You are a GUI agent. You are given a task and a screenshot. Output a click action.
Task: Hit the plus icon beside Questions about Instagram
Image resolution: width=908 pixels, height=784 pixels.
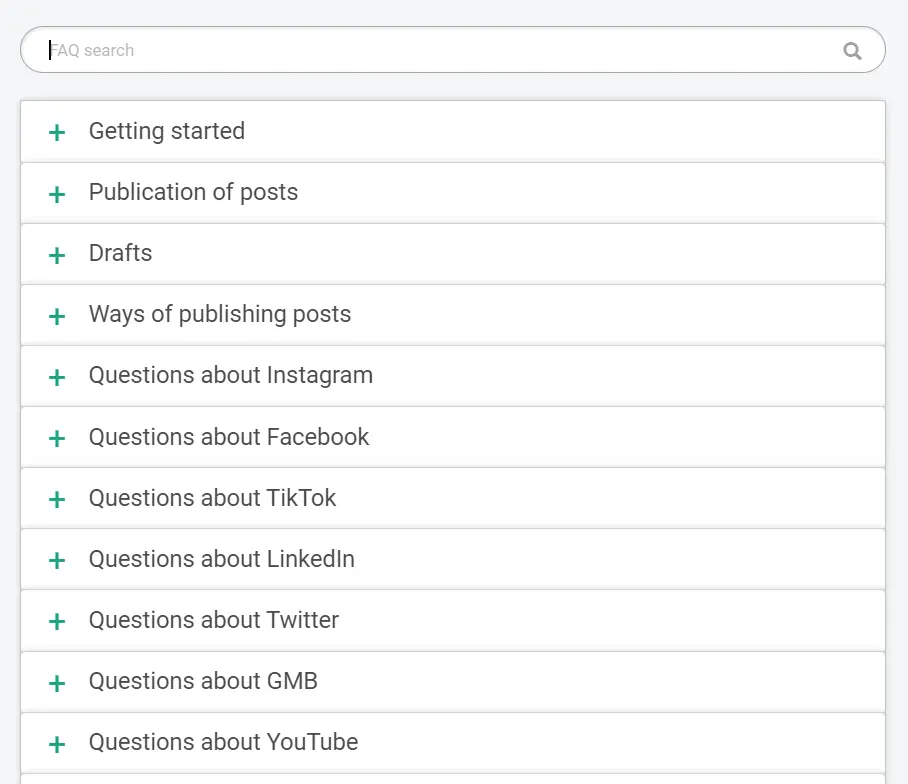pos(57,377)
